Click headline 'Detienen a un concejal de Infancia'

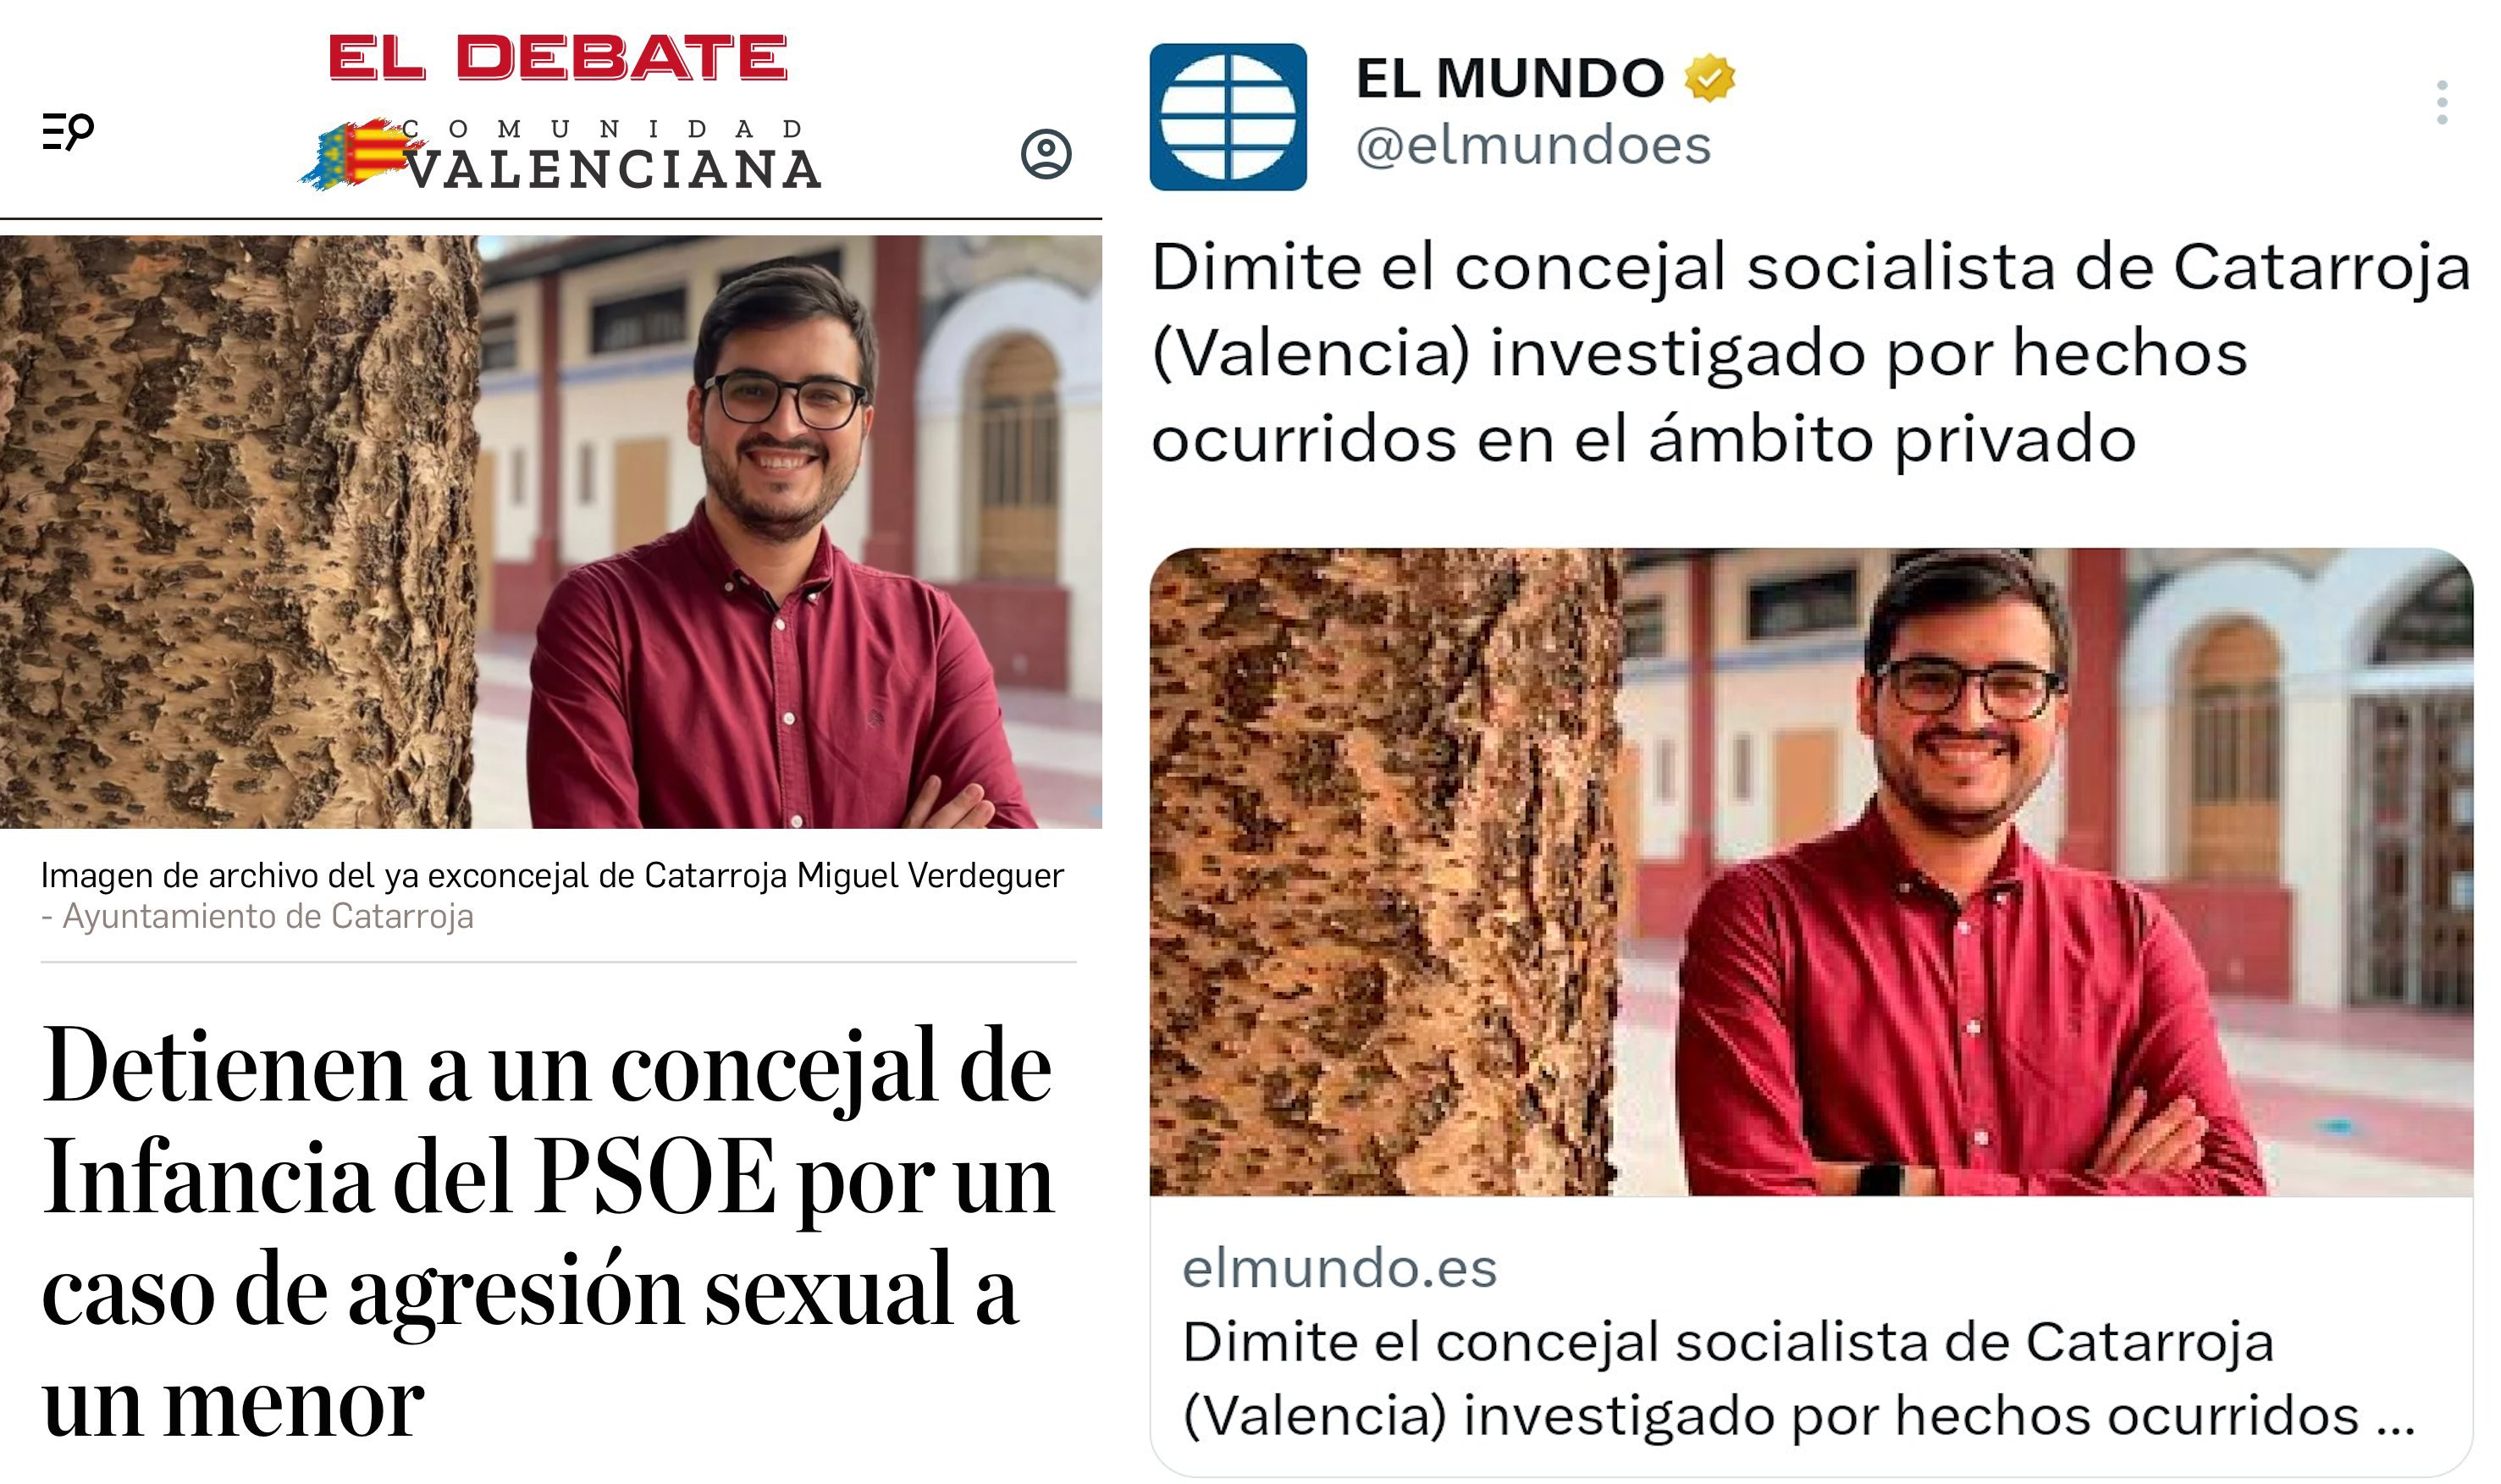click(548, 1232)
